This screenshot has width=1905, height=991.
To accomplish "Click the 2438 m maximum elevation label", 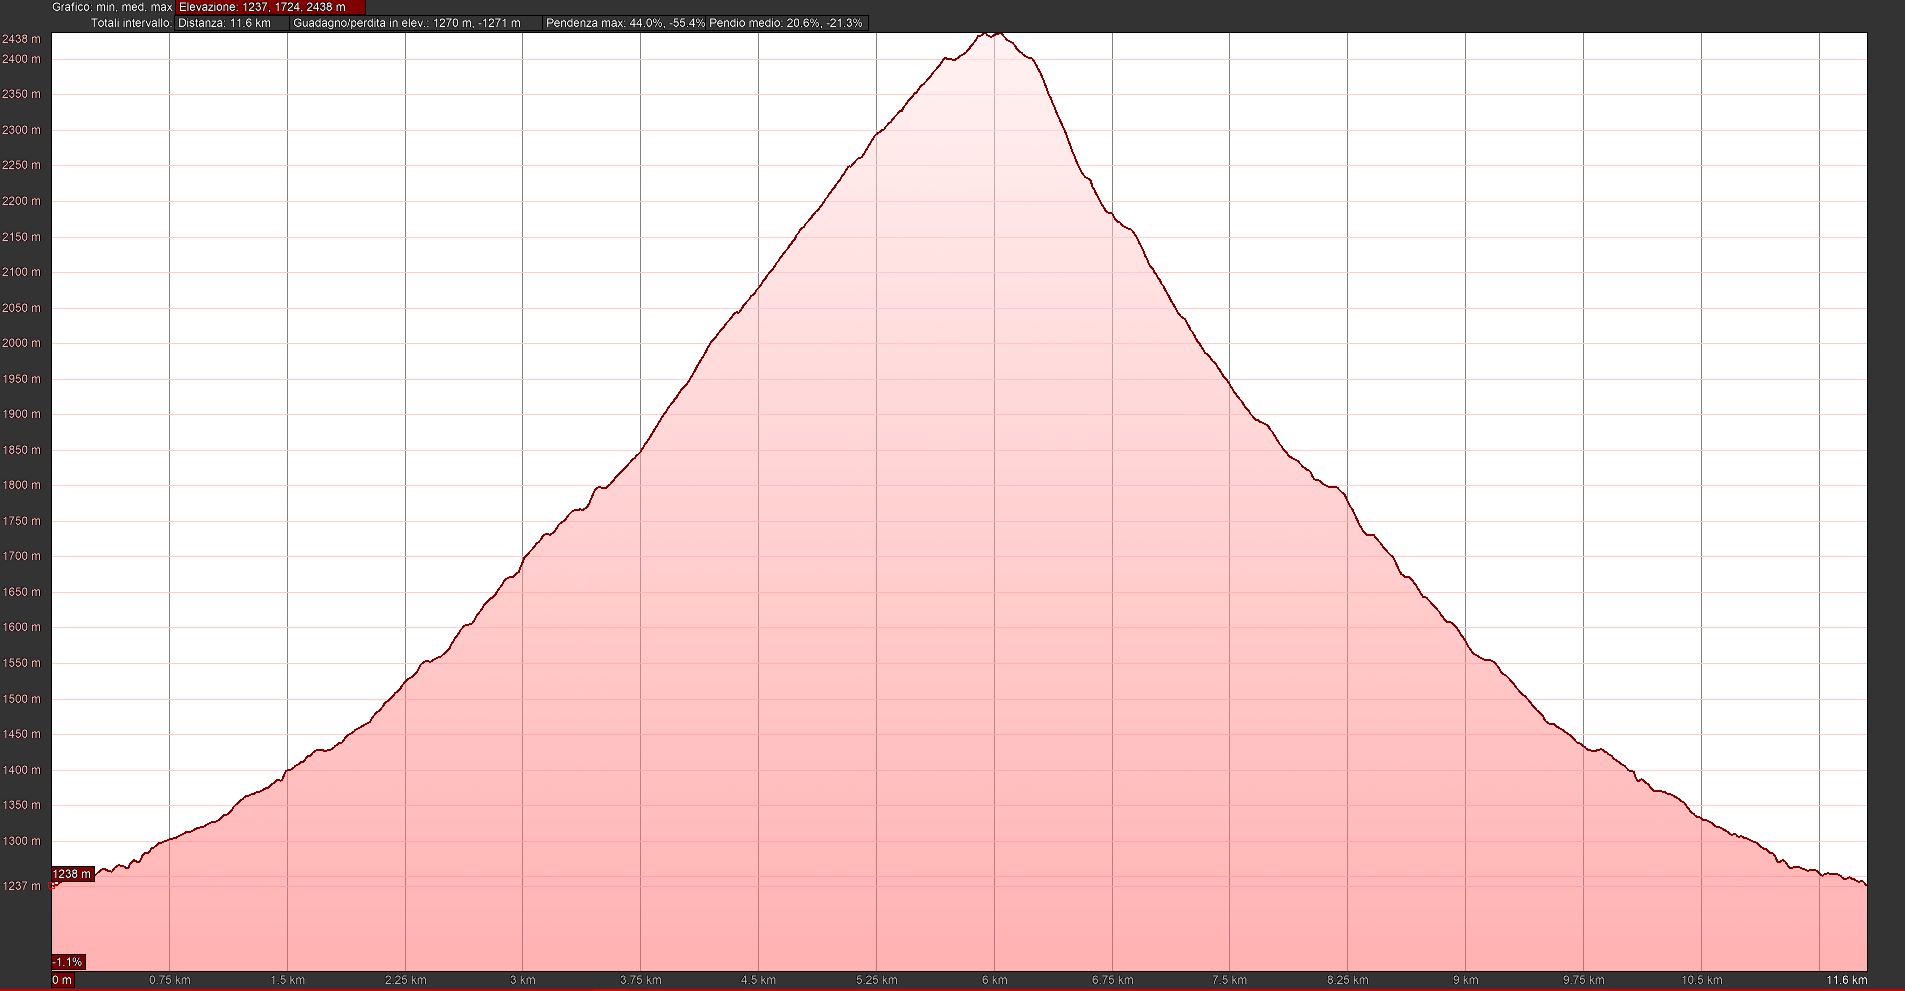I will pyautogui.click(x=22, y=39).
